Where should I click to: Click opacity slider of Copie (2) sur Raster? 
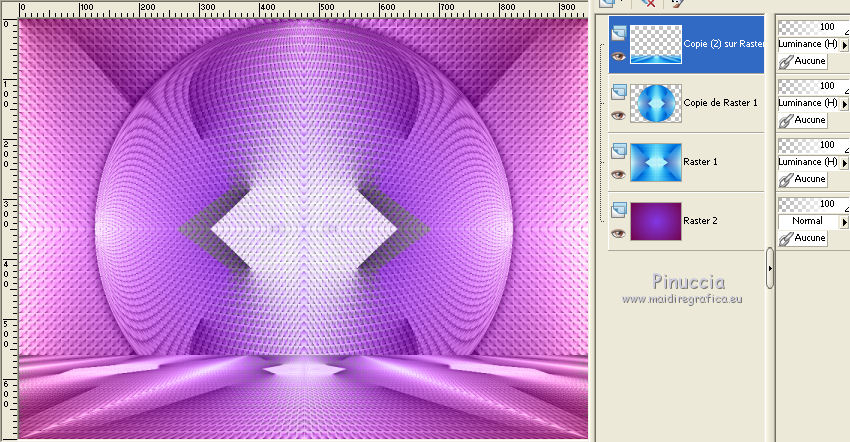point(813,27)
